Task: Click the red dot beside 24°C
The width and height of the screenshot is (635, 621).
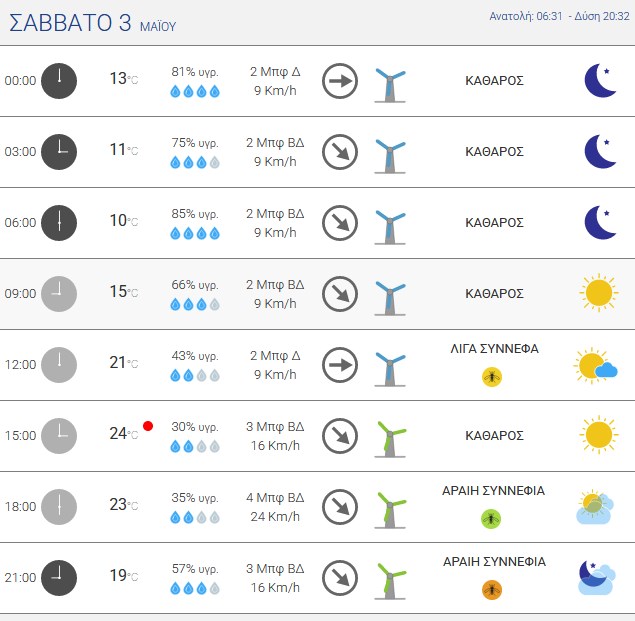Action: (148, 426)
